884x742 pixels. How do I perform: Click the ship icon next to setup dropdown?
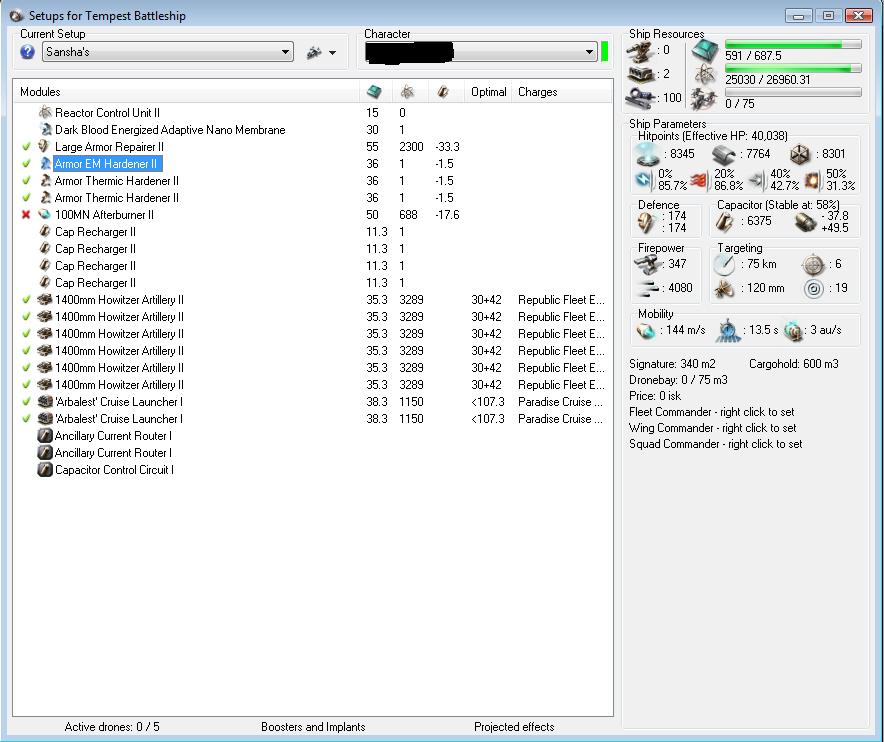click(x=314, y=52)
